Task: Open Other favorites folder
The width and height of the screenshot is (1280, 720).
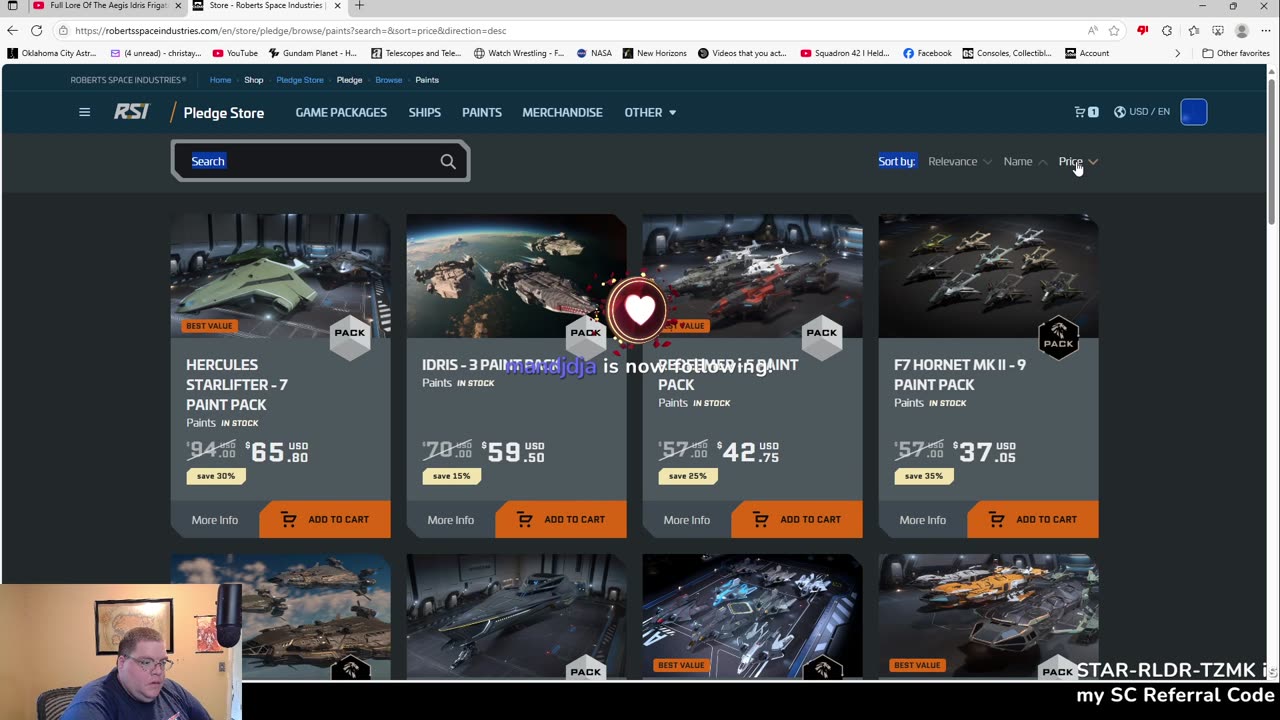Action: [x=1235, y=53]
